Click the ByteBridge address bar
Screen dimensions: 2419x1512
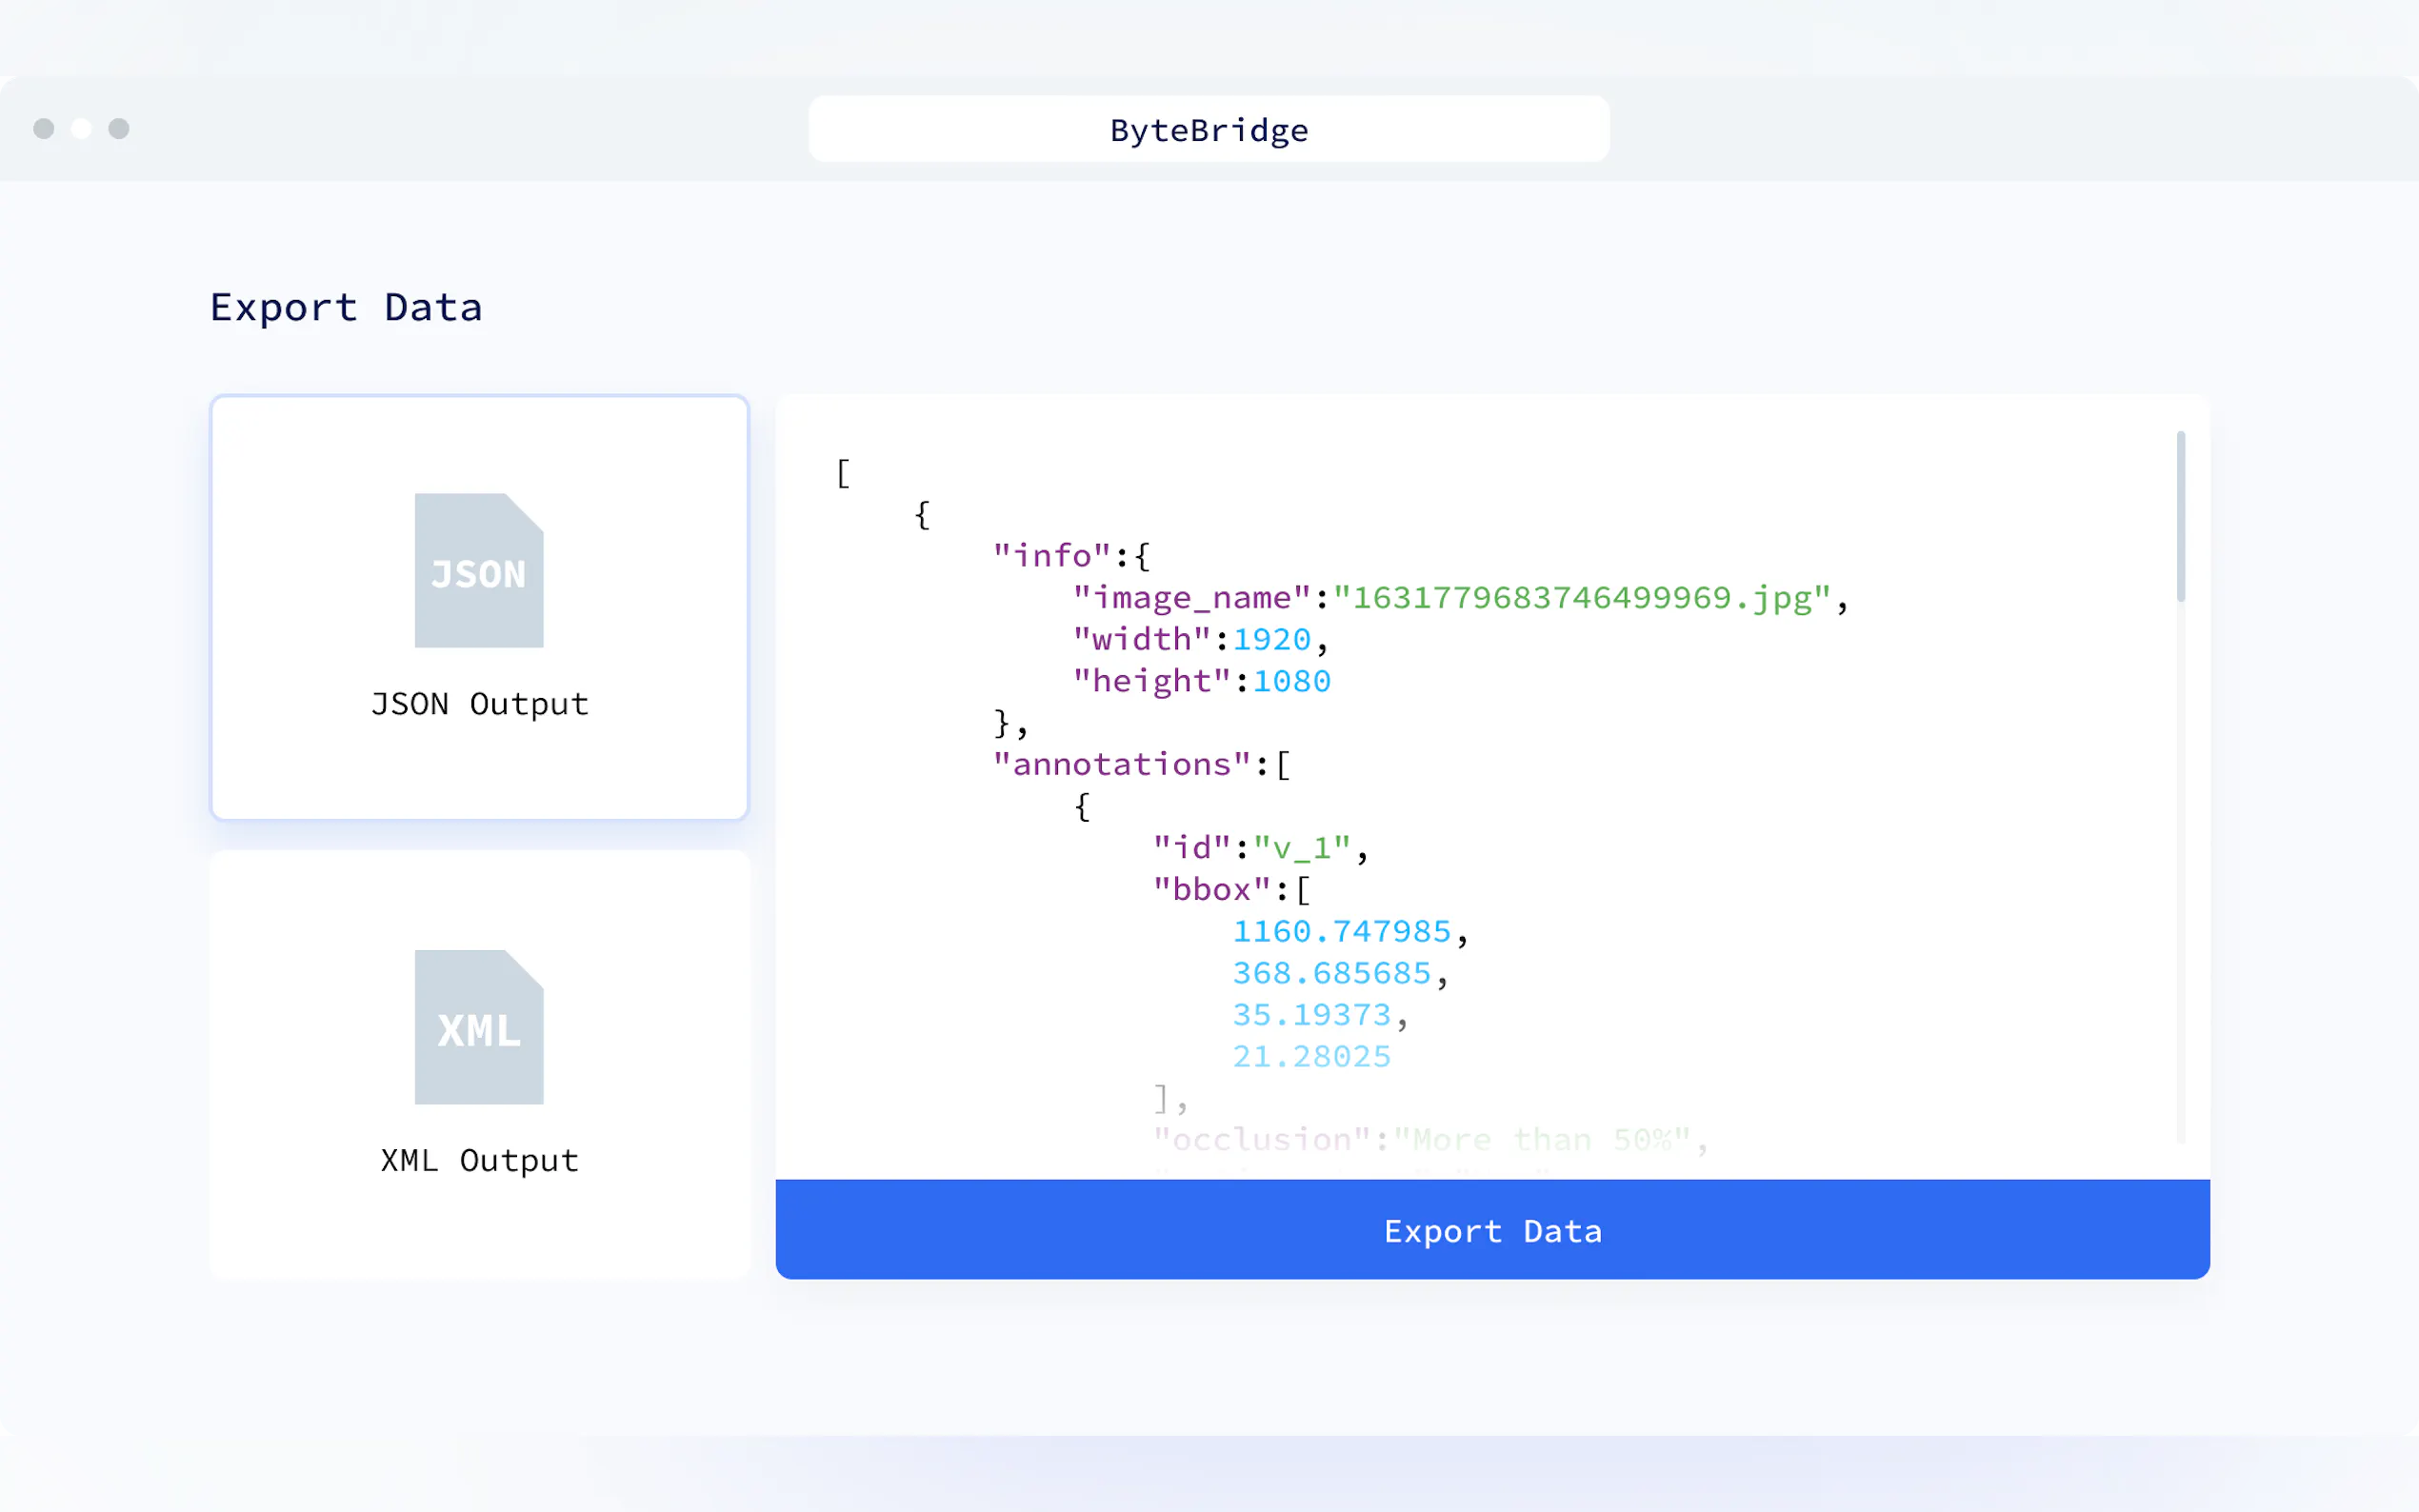coord(1208,130)
